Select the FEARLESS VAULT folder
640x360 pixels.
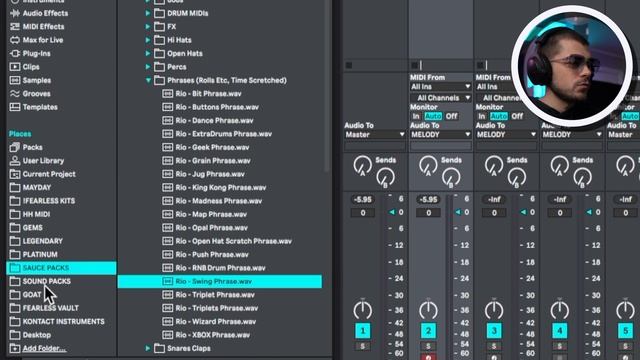click(x=44, y=308)
